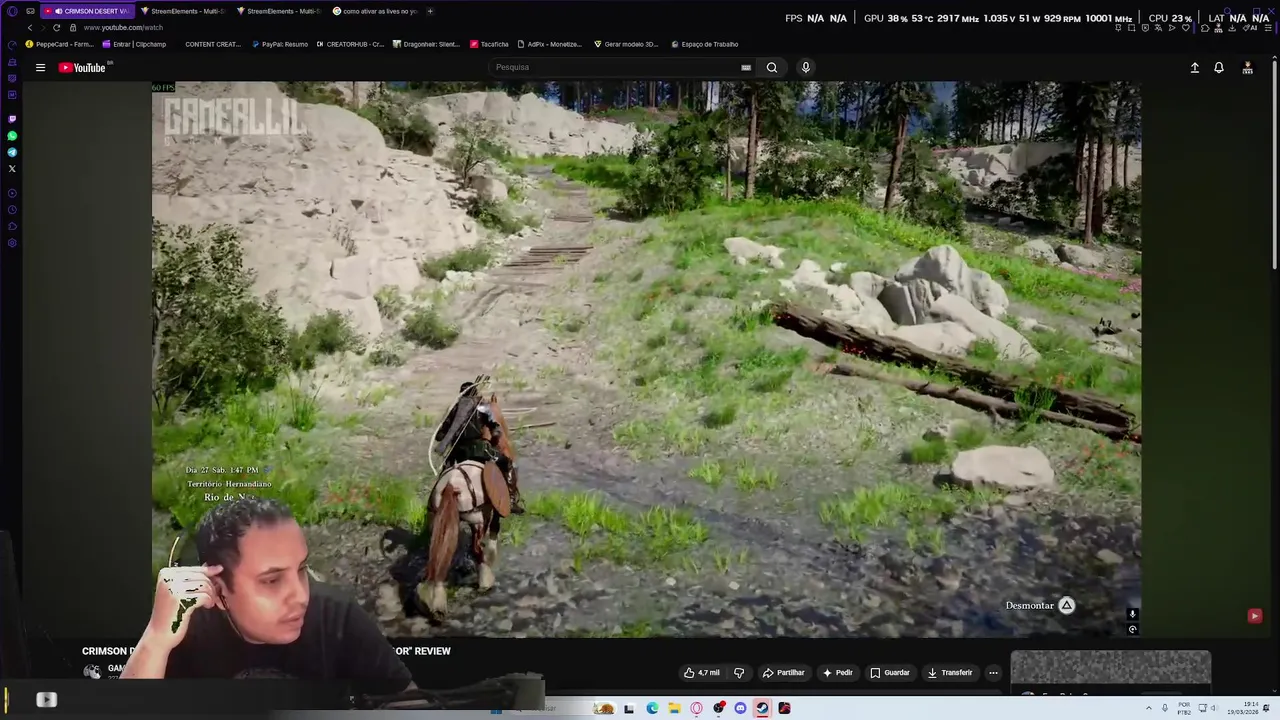Switch to 'como ativar as lives' tab
The width and height of the screenshot is (1280, 720).
[375, 11]
